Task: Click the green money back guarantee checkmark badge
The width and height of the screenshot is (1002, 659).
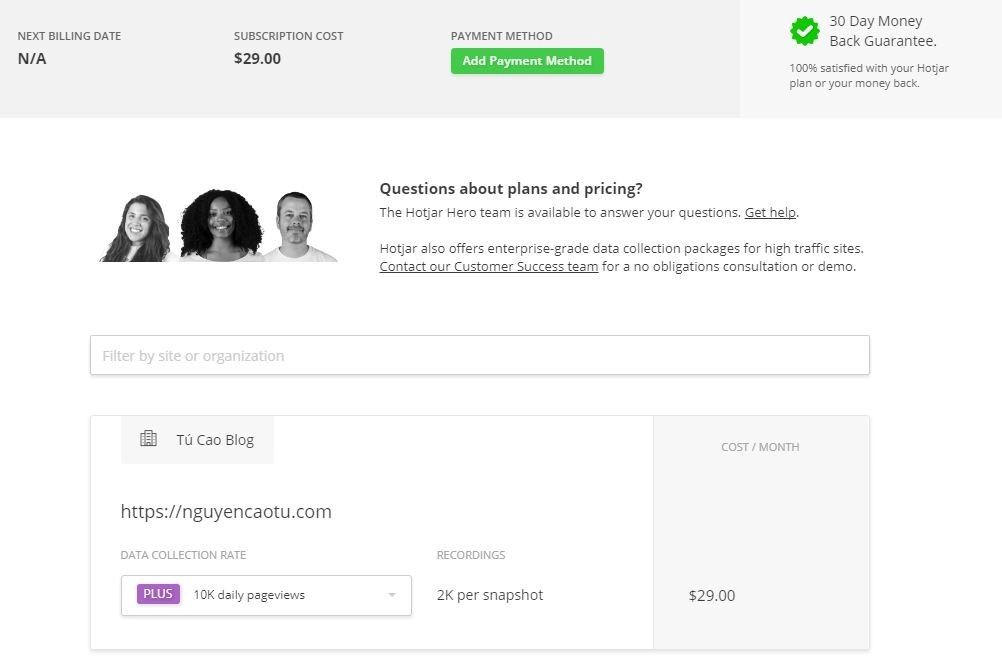Action: (804, 31)
